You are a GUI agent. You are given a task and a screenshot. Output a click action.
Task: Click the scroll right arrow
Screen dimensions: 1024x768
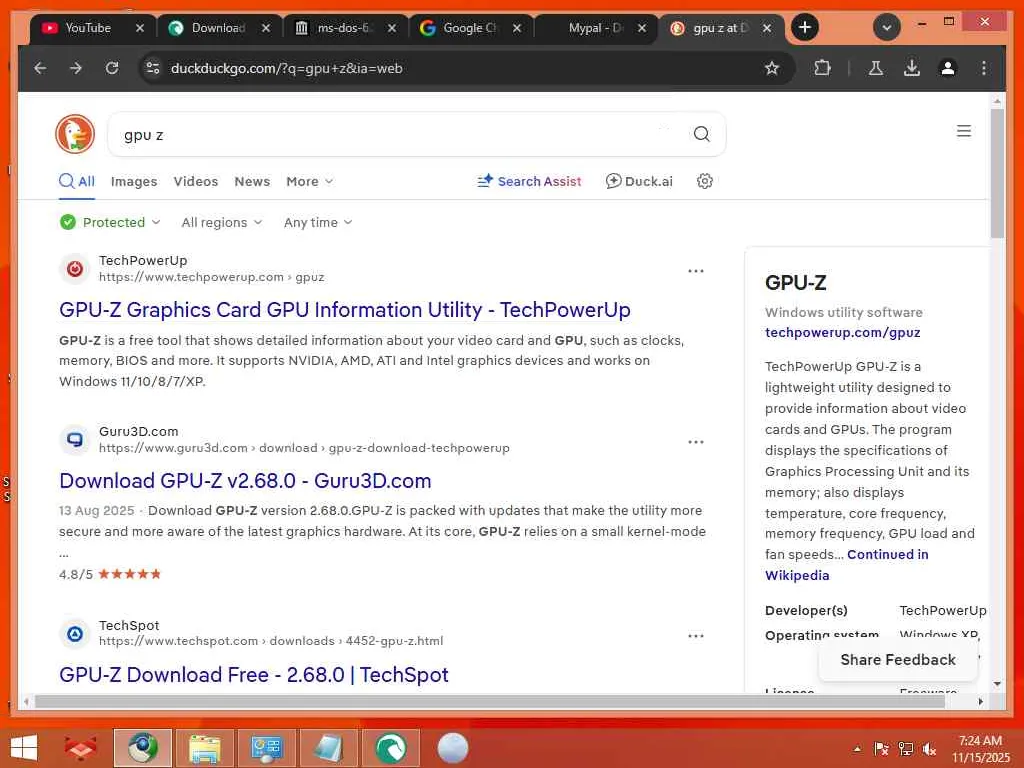981,701
